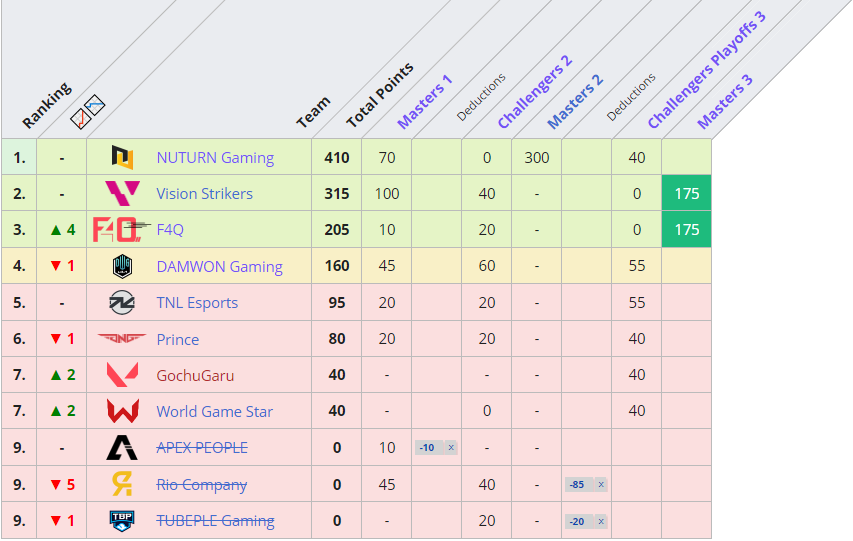
Task: Click the Total Points column header
Action: pyautogui.click(x=380, y=96)
